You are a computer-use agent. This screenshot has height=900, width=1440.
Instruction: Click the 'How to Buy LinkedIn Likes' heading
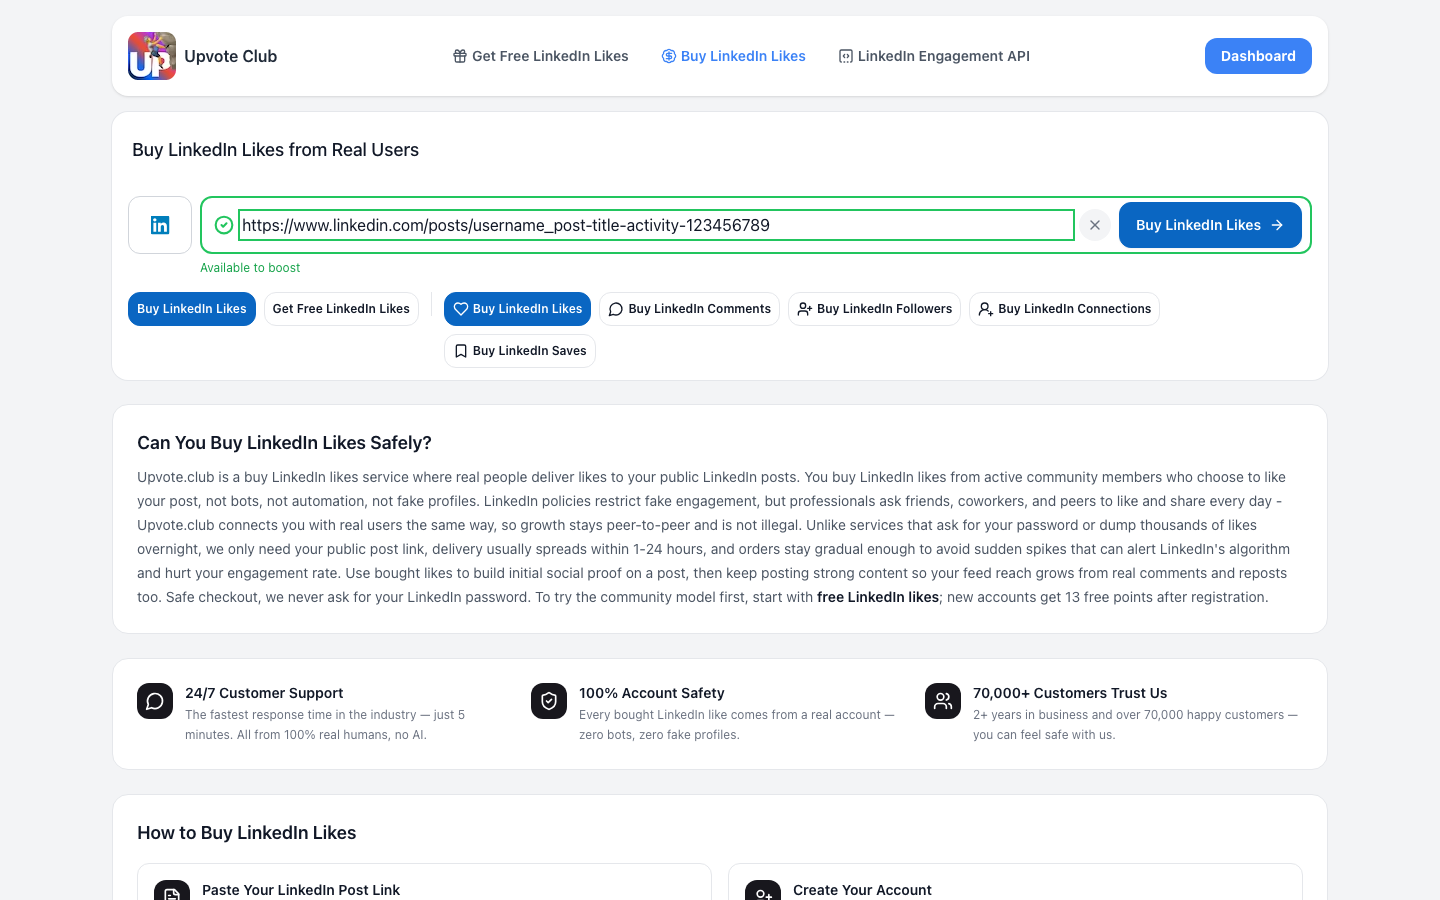[x=247, y=833]
